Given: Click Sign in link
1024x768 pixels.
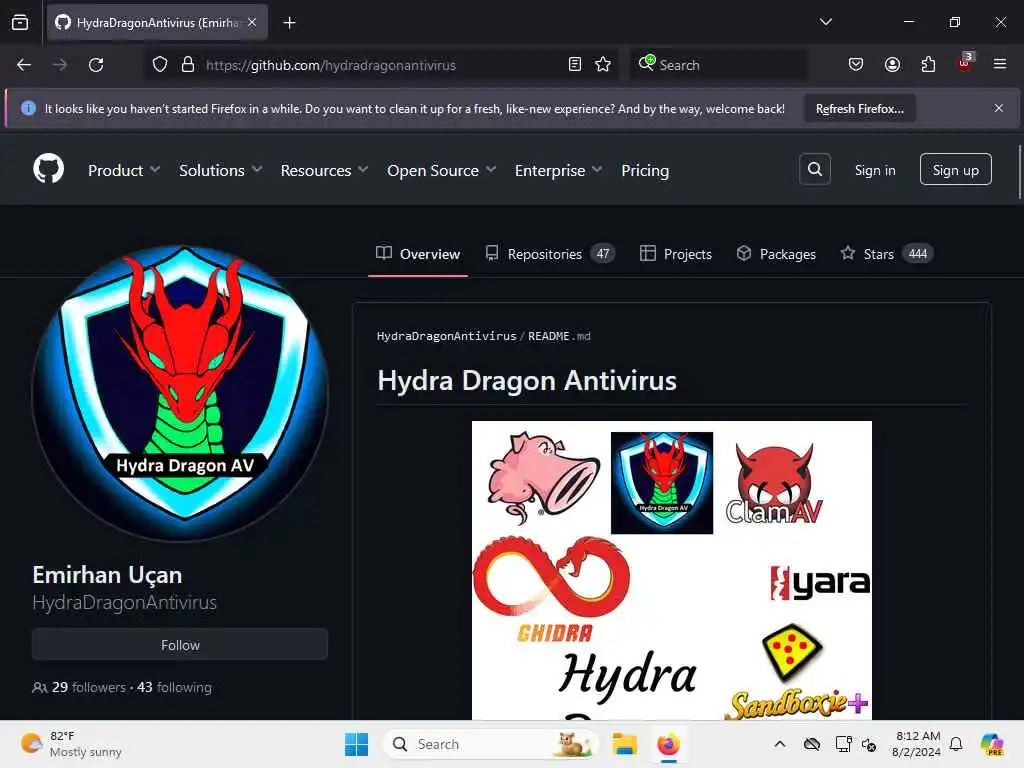Looking at the screenshot, I should coord(875,170).
